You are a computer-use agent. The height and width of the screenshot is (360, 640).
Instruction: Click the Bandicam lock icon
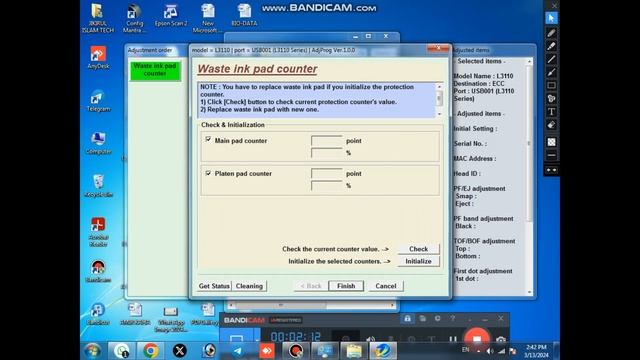pos(407,319)
